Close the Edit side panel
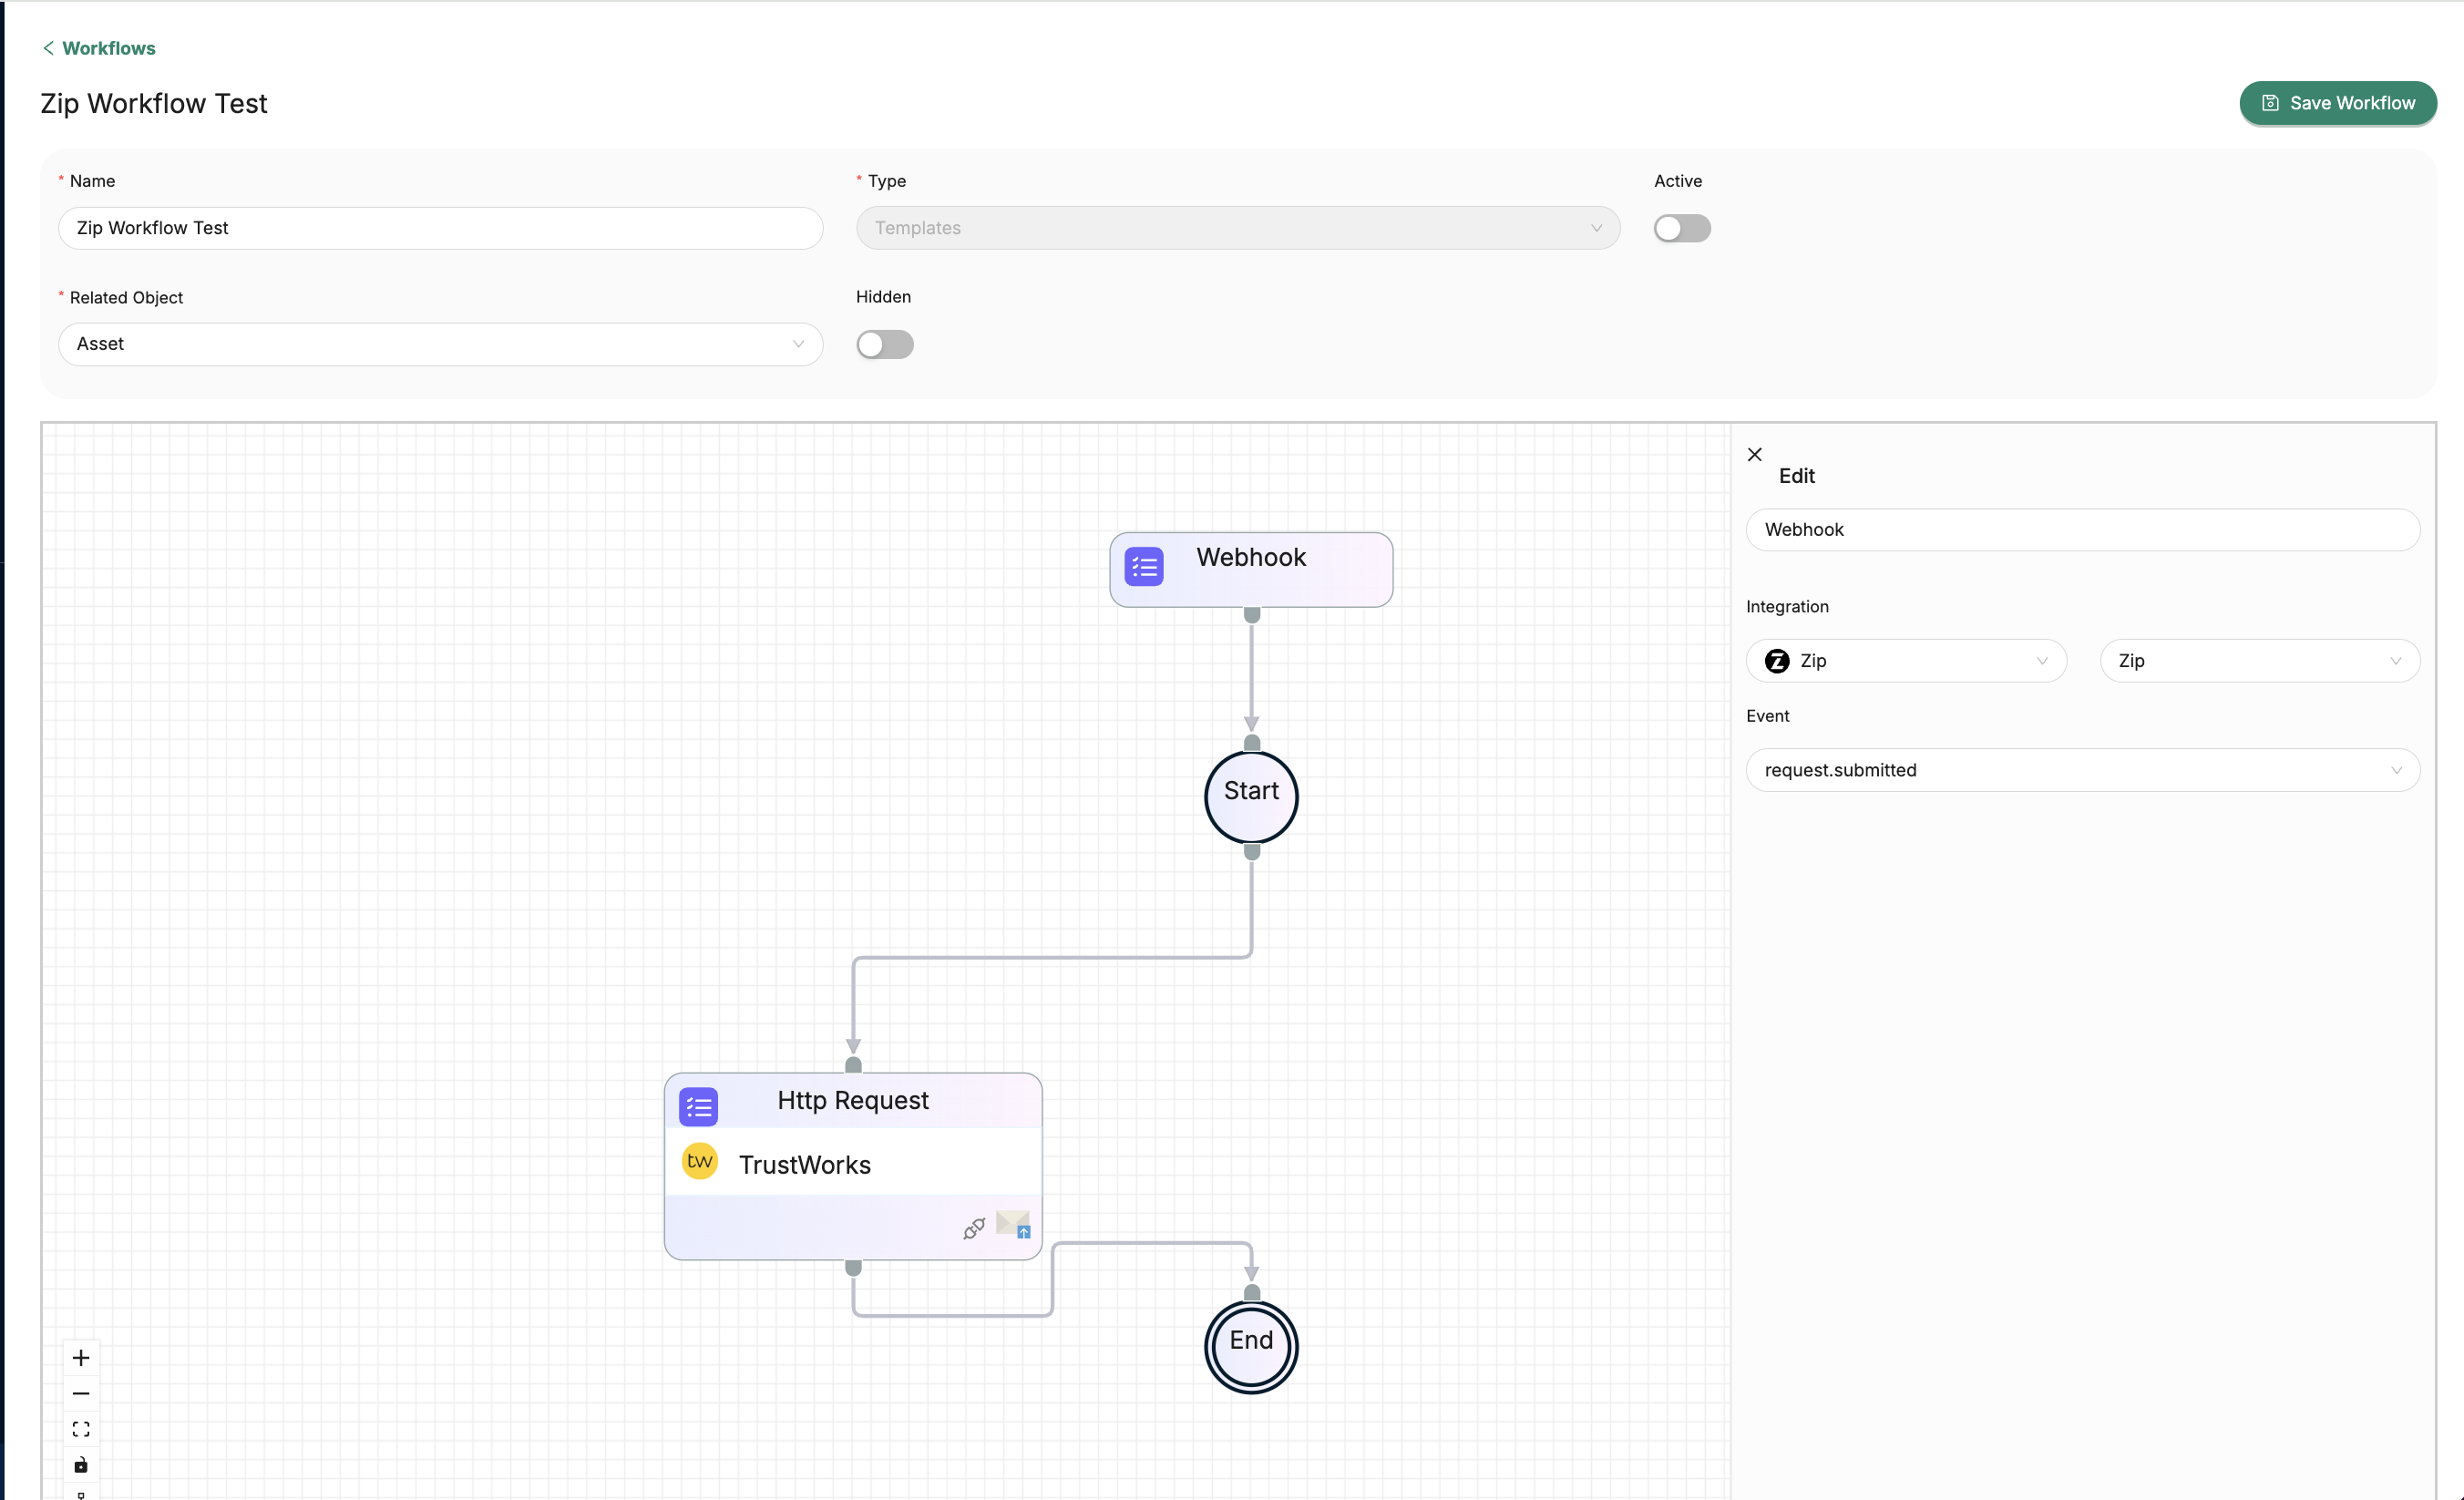Viewport: 2464px width, 1500px height. (x=1754, y=454)
